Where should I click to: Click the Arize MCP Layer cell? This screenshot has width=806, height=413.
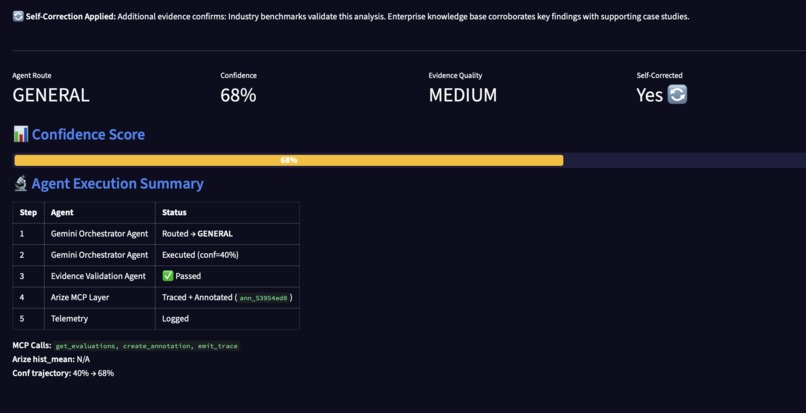click(100, 297)
